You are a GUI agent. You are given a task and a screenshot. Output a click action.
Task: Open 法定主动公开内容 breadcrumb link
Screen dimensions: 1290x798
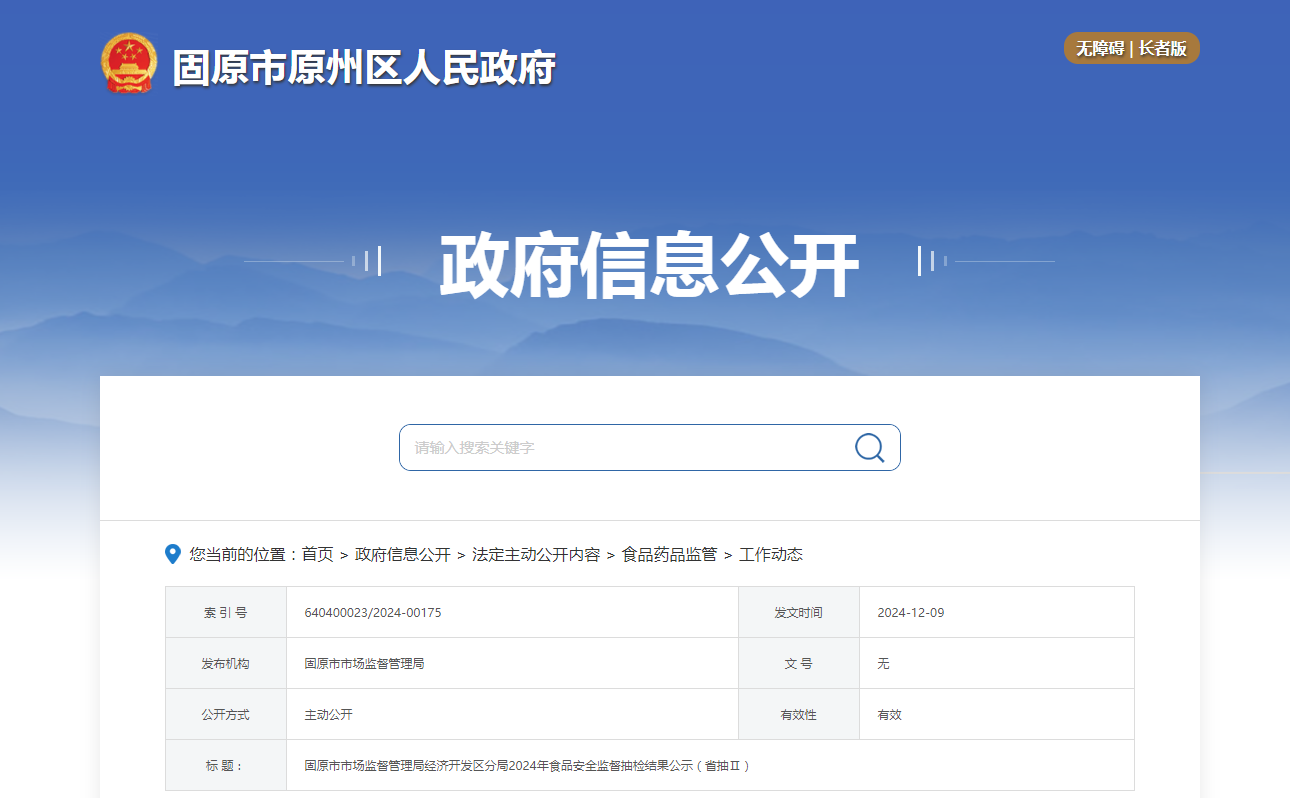pyautogui.click(x=536, y=554)
